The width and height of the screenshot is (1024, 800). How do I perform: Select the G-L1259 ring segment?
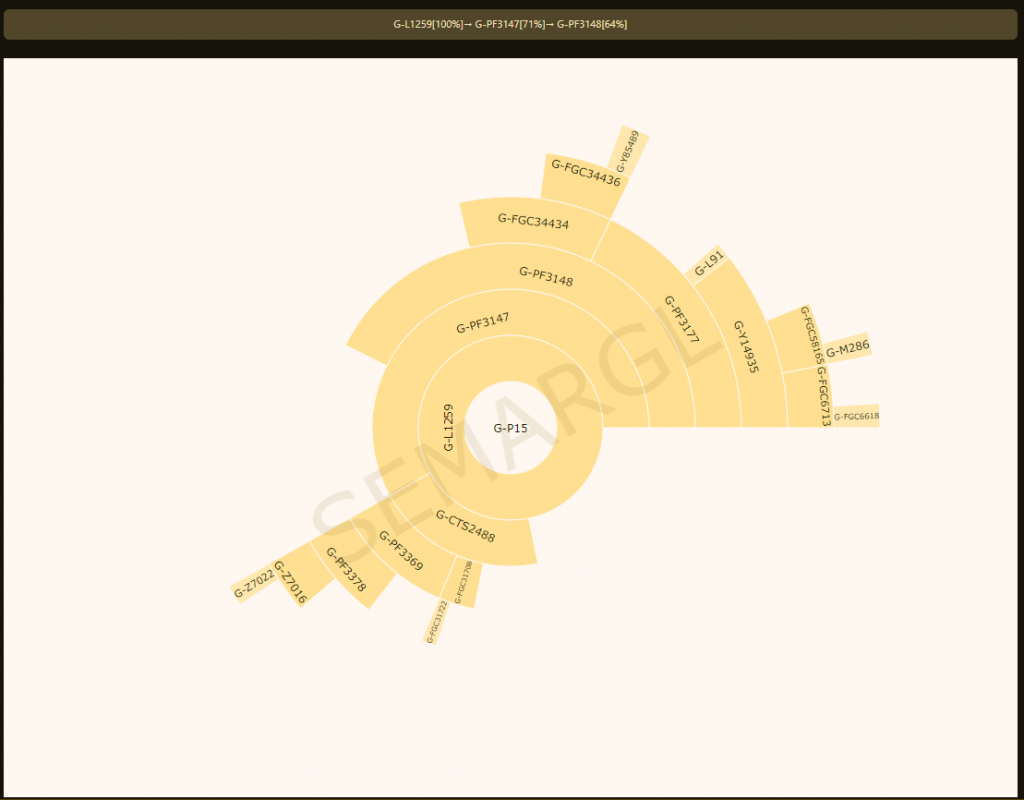[448, 427]
